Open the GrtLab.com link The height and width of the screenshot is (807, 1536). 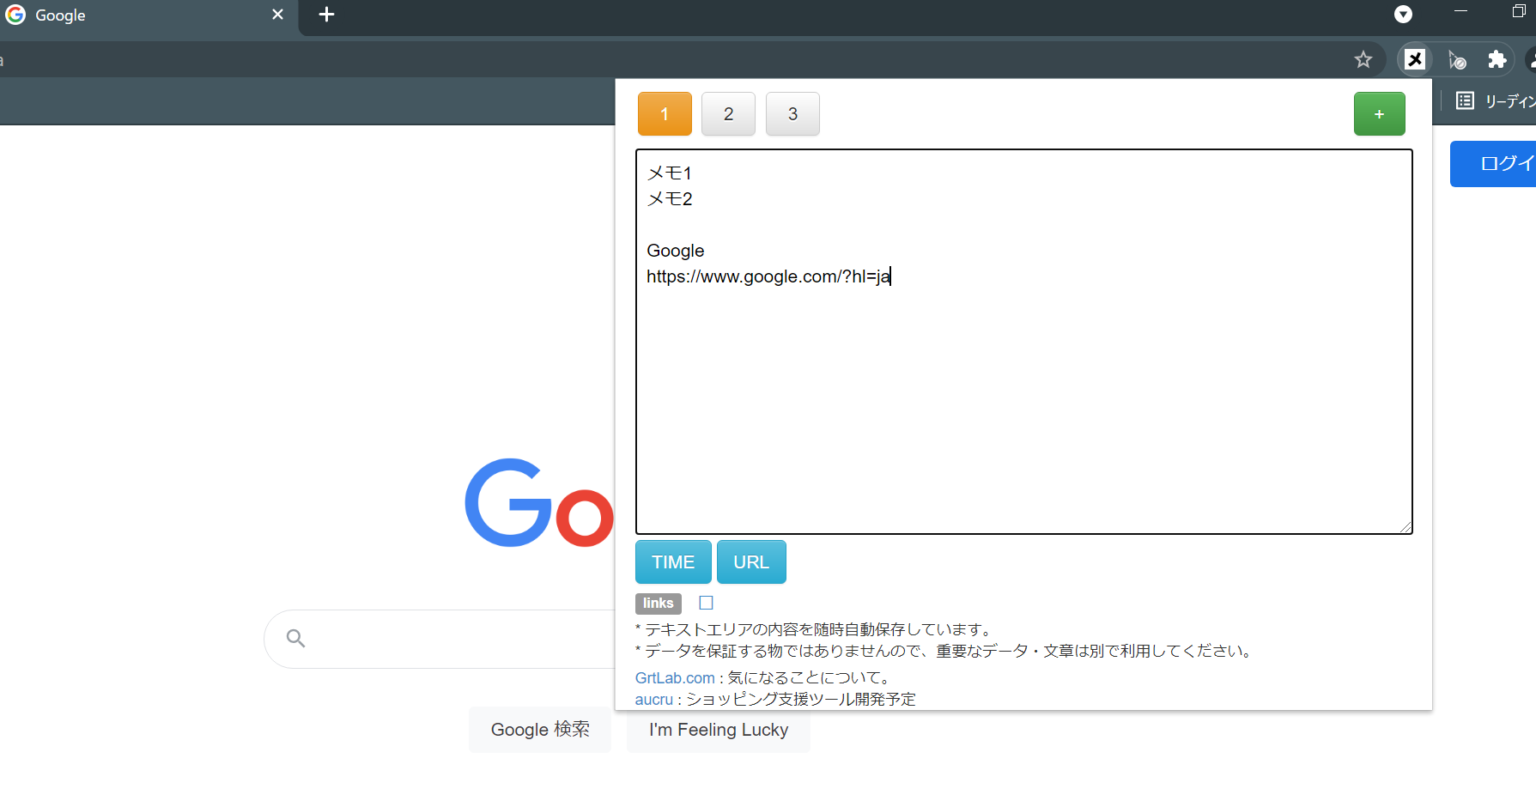point(674,677)
